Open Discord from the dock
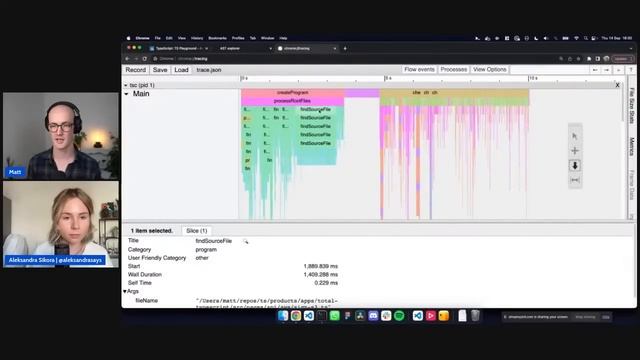This screenshot has width=640, height=360. pos(373,316)
